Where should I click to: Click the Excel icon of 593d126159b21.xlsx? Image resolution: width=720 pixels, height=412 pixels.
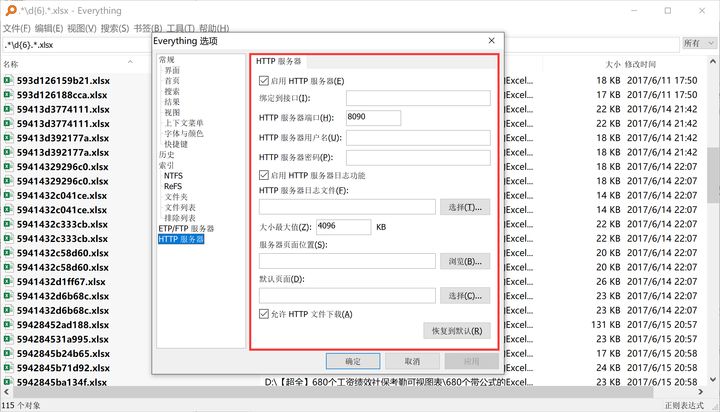point(8,80)
